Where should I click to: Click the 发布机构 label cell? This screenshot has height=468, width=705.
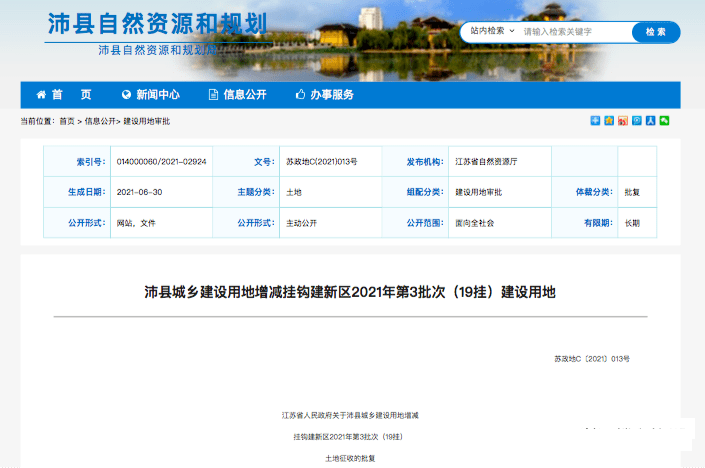pyautogui.click(x=415, y=161)
